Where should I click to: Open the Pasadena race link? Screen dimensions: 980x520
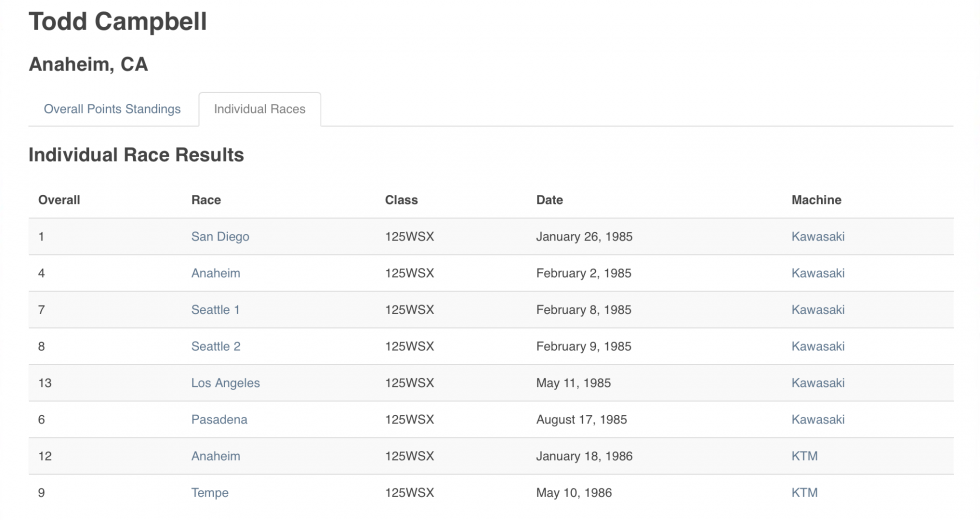[x=219, y=420]
